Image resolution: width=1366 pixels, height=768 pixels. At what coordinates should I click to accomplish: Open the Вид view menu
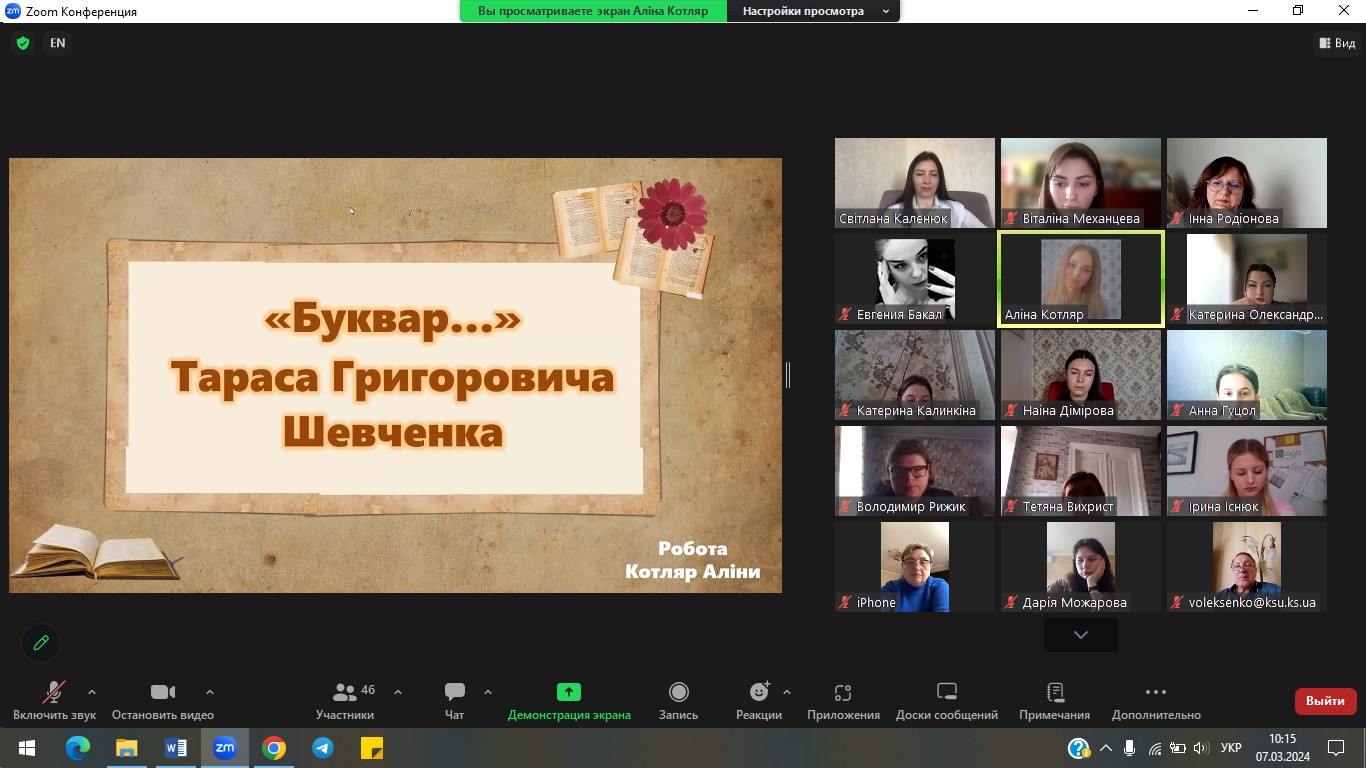click(x=1337, y=43)
